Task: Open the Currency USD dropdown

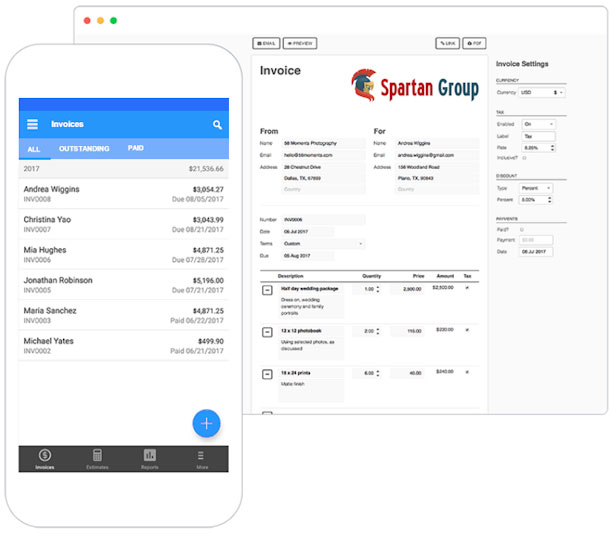Action: [x=542, y=93]
